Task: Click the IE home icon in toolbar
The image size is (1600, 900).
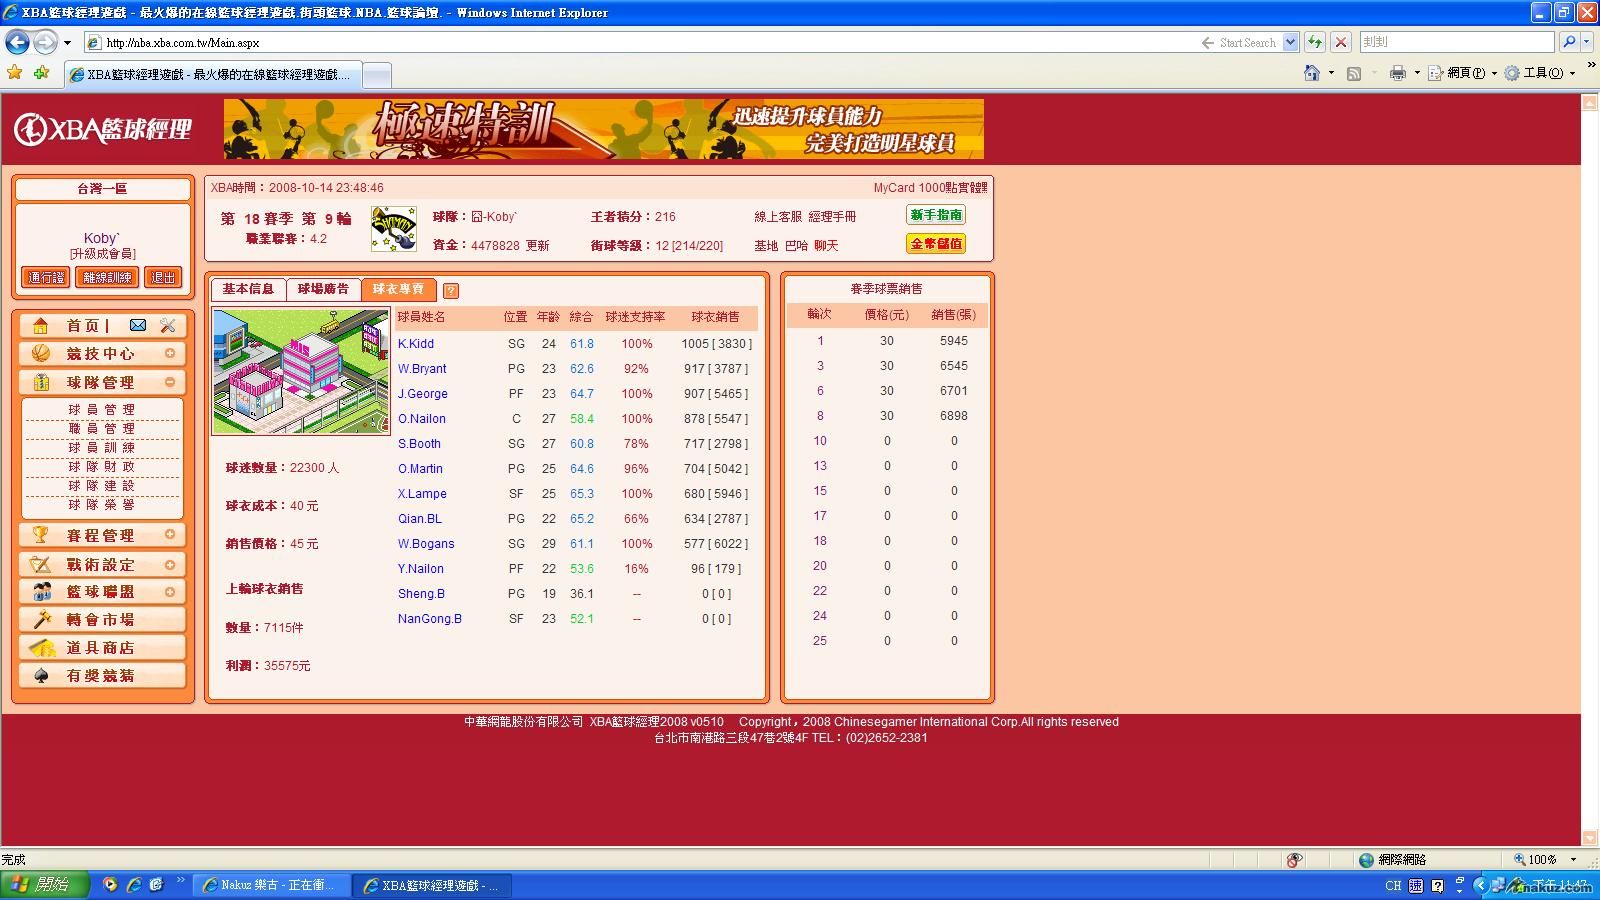Action: (x=1312, y=73)
